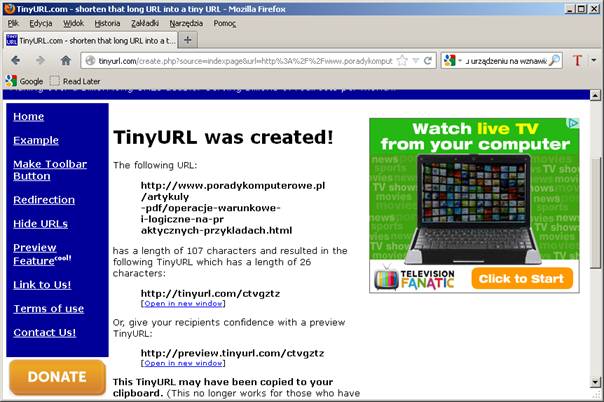Click the vertical scrollbar down arrow

595,382
